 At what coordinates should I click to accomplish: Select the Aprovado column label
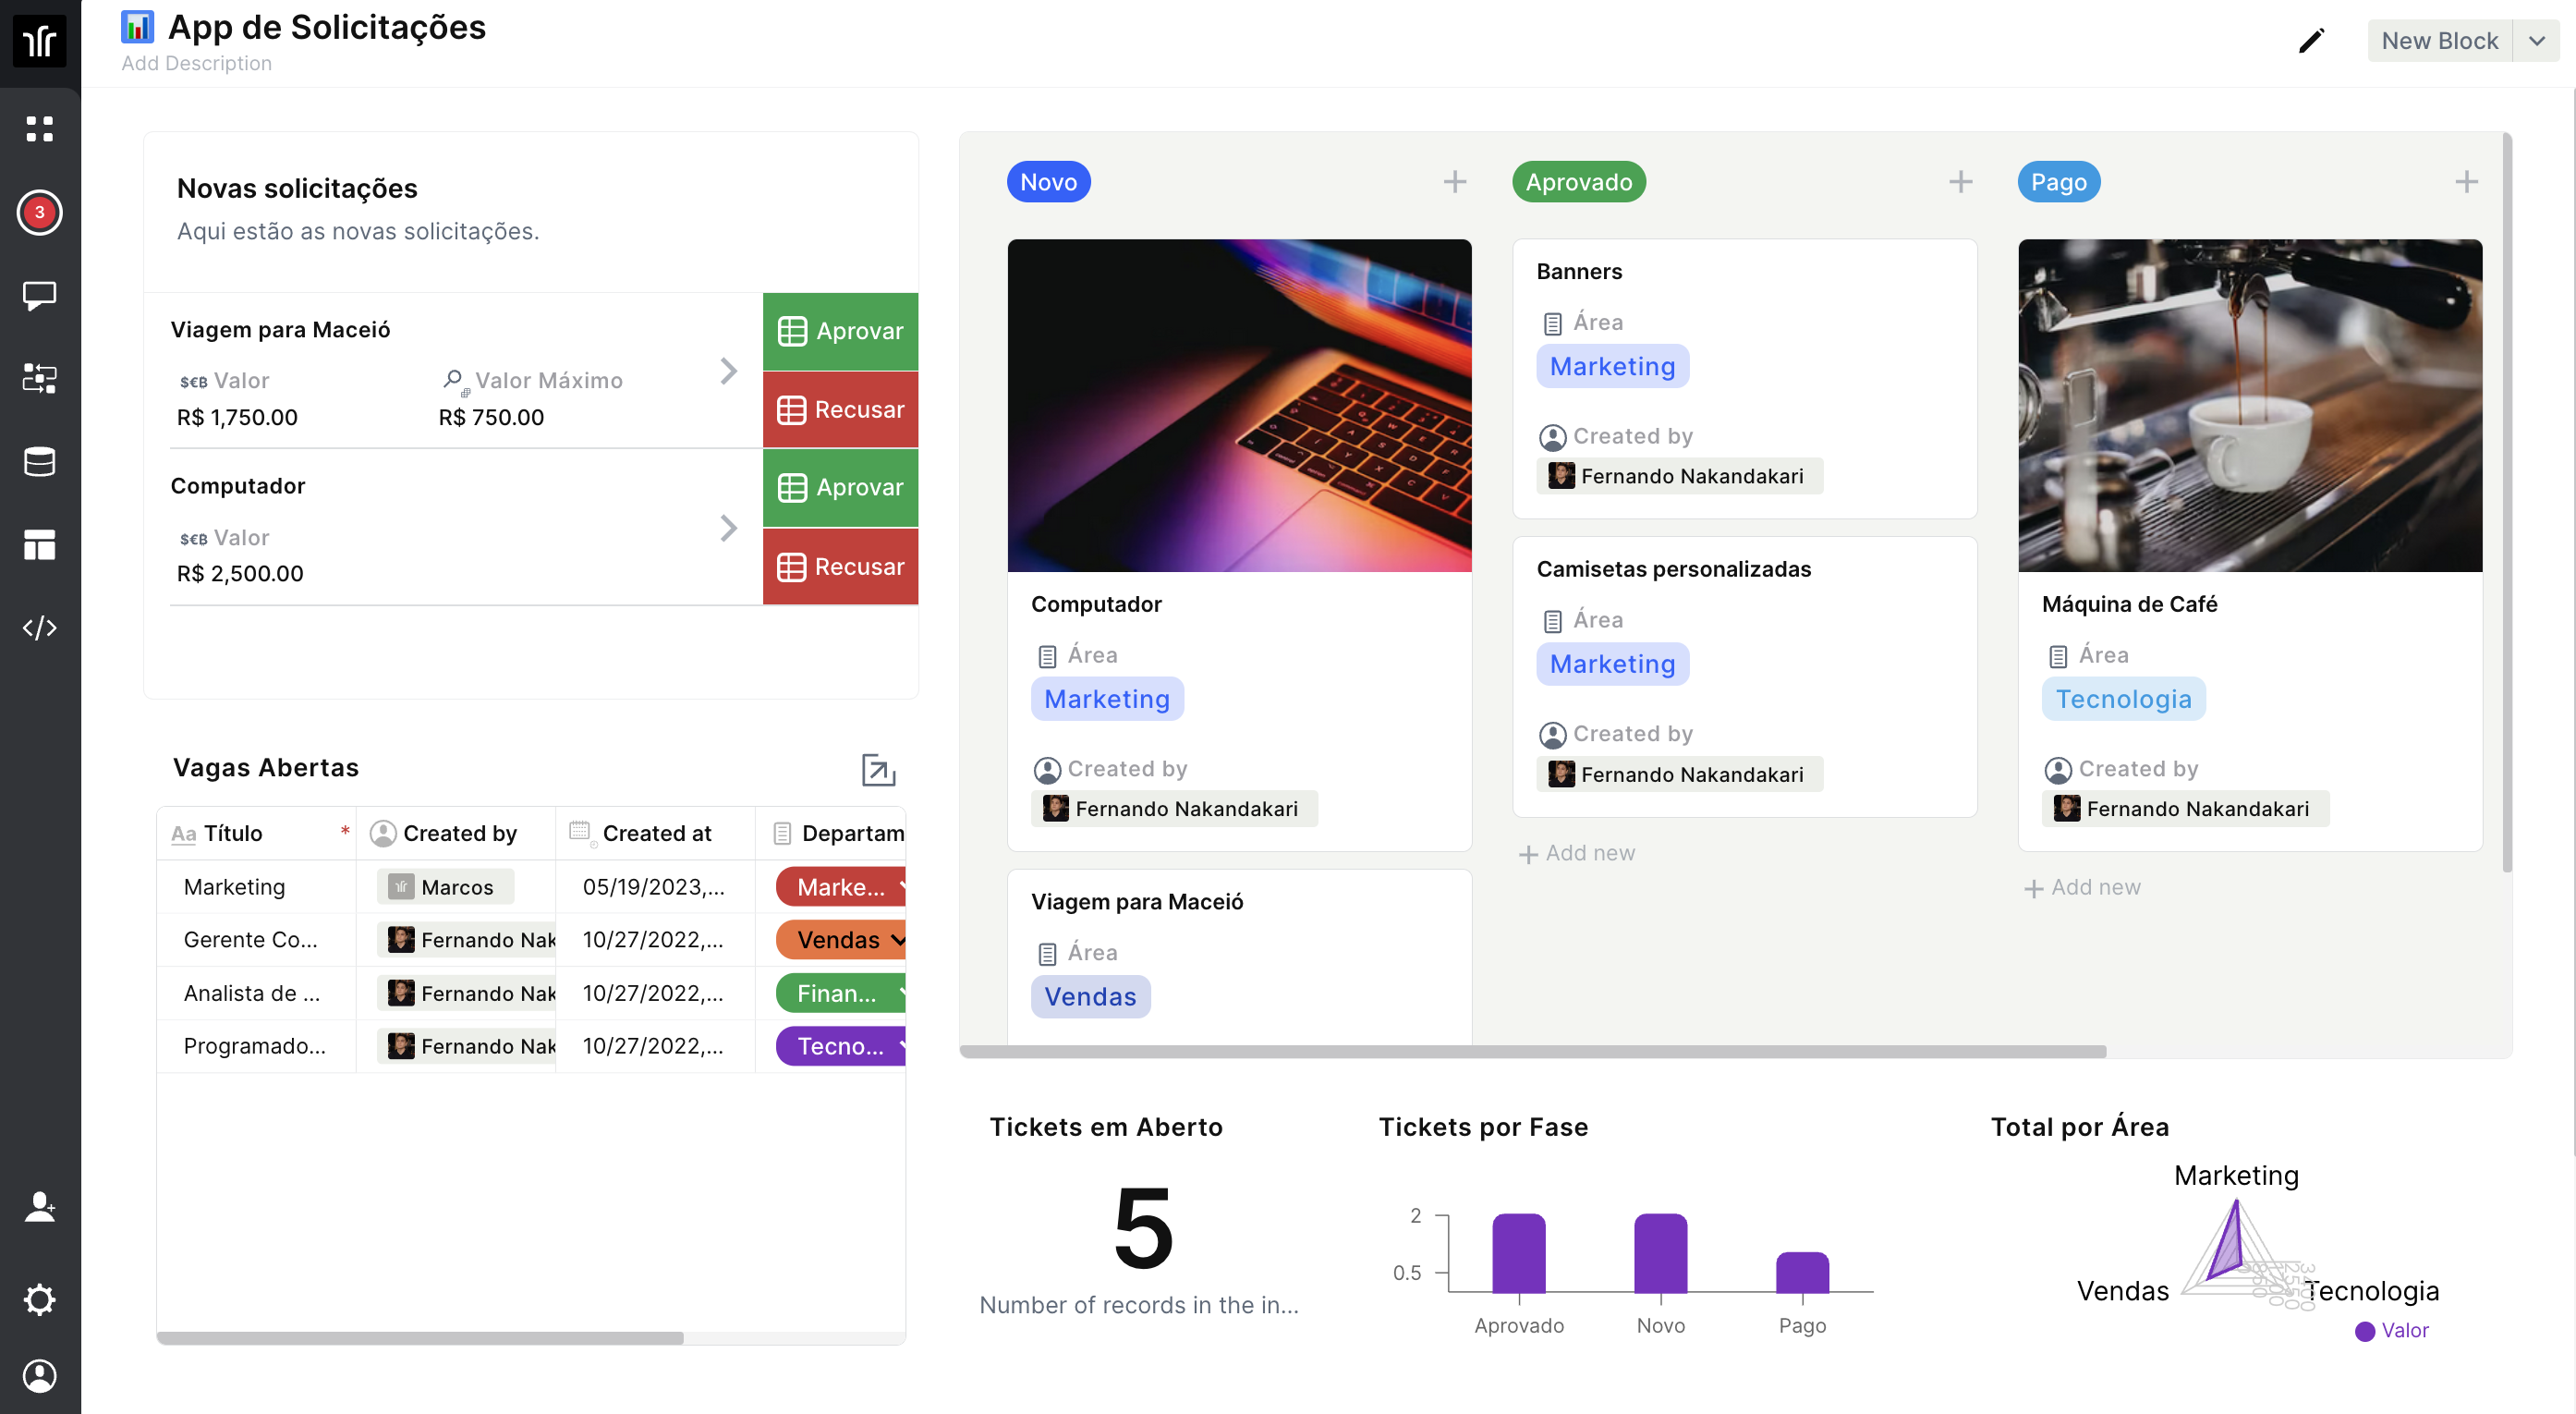point(1578,182)
